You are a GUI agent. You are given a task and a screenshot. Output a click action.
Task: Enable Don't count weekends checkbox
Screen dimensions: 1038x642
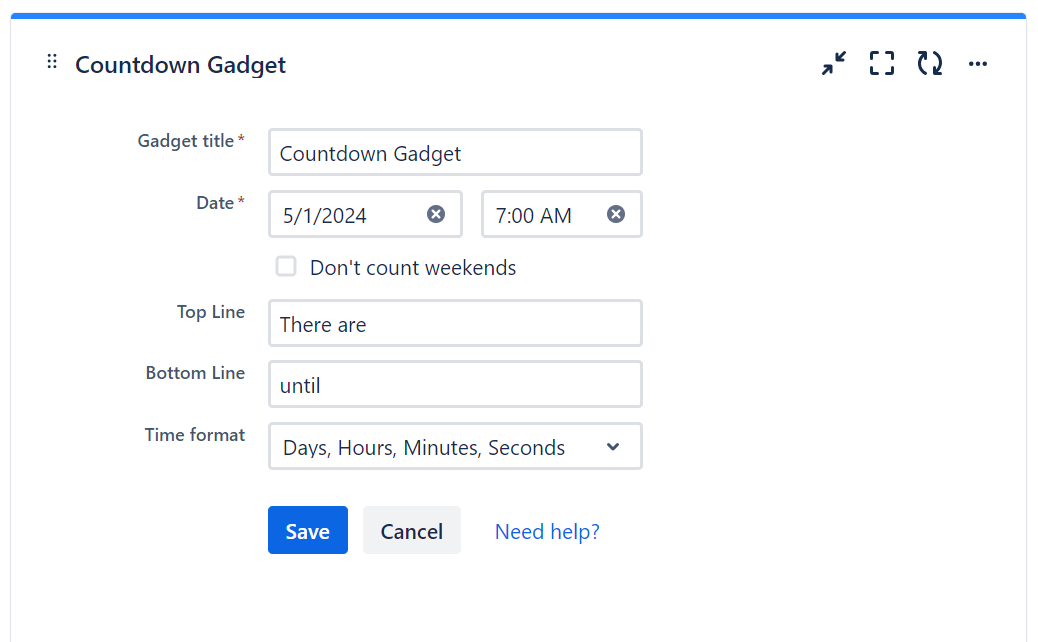pyautogui.click(x=287, y=266)
